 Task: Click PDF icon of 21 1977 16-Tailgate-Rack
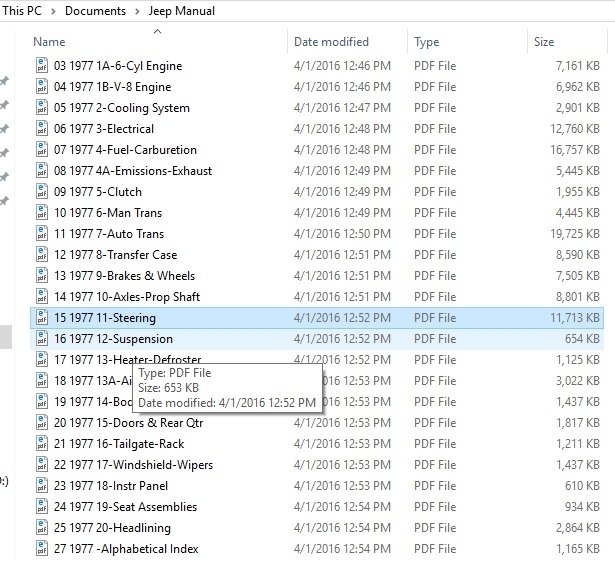42,443
